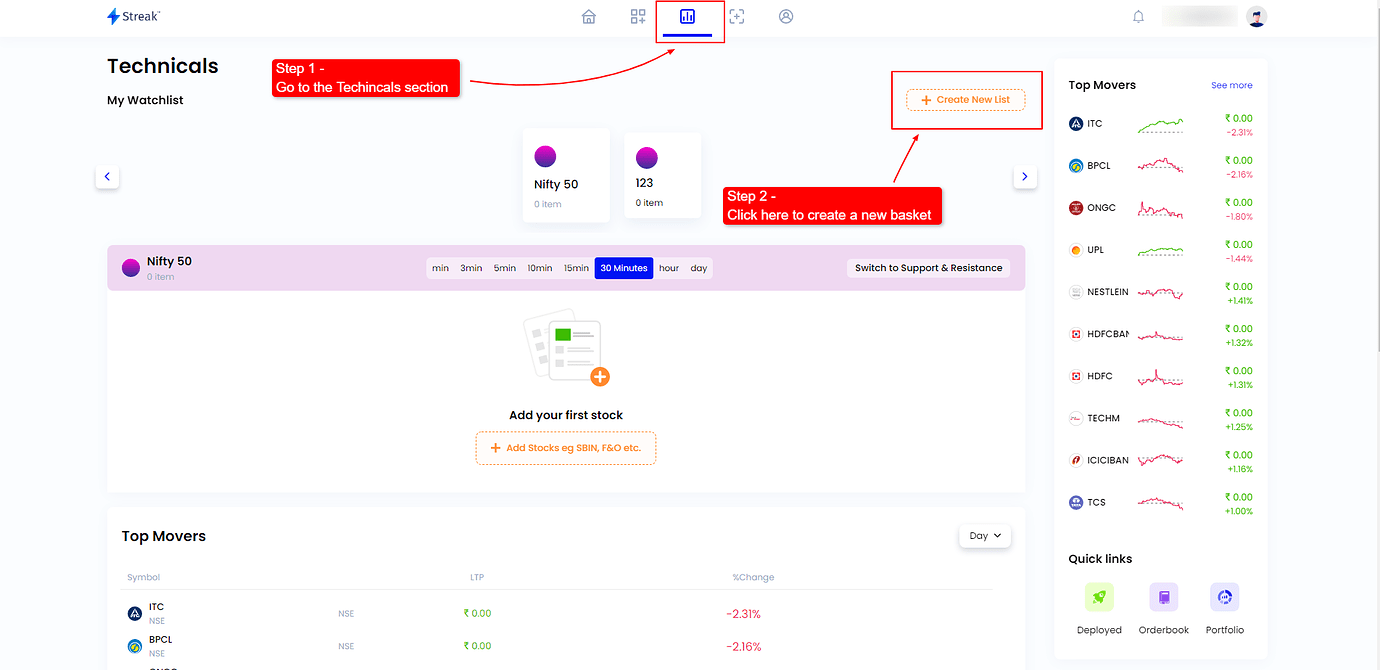The image size is (1380, 670).
Task: Click the notification bell icon
Action: coord(1138,16)
